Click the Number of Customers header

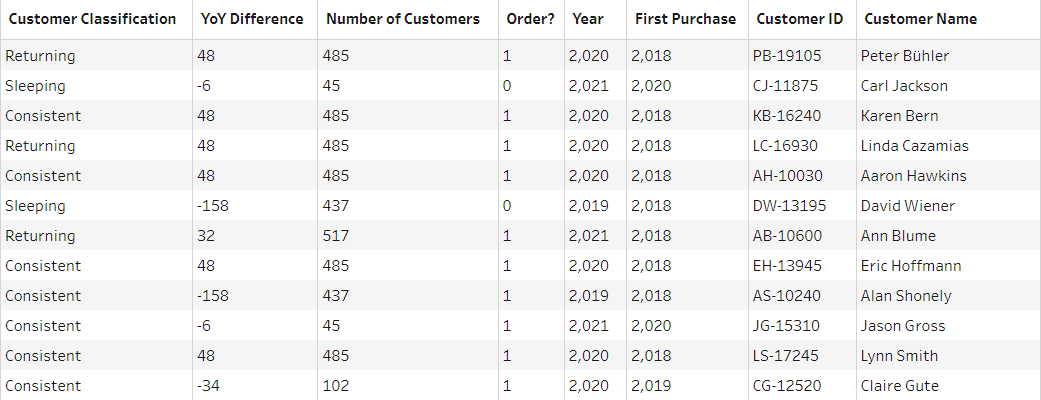(x=403, y=19)
